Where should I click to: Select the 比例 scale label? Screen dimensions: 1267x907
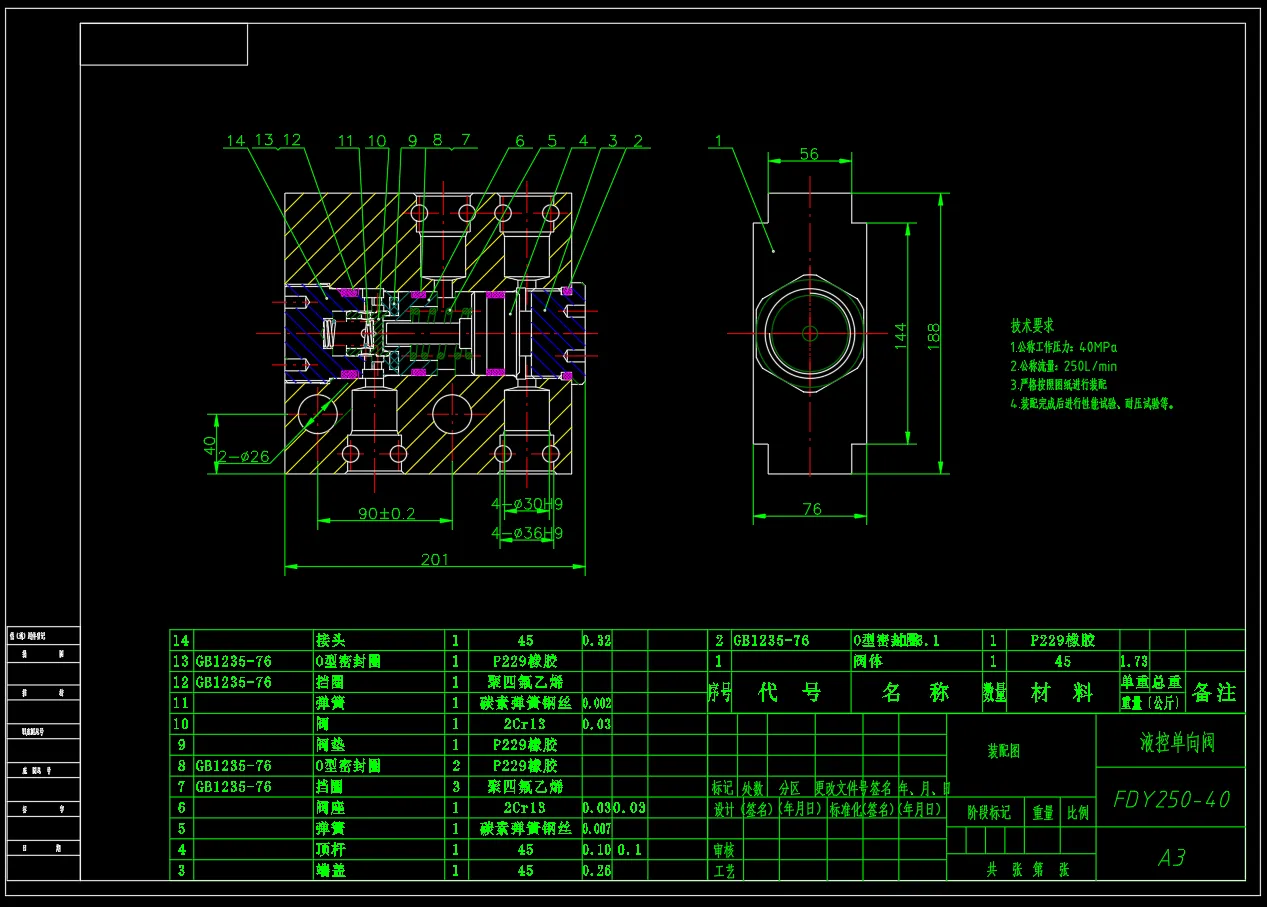pos(1078,812)
